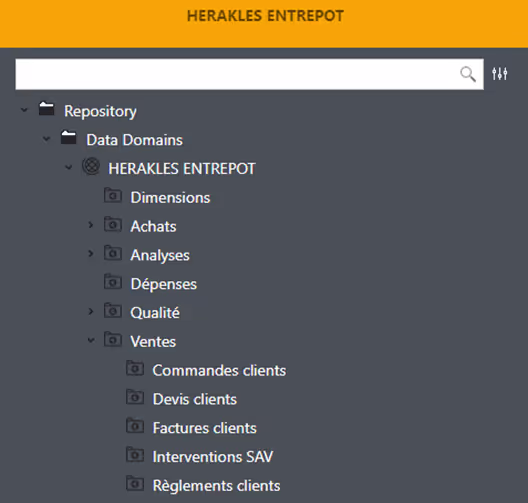Click the Data Domains folder icon
This screenshot has width=528, height=503.
(68, 138)
